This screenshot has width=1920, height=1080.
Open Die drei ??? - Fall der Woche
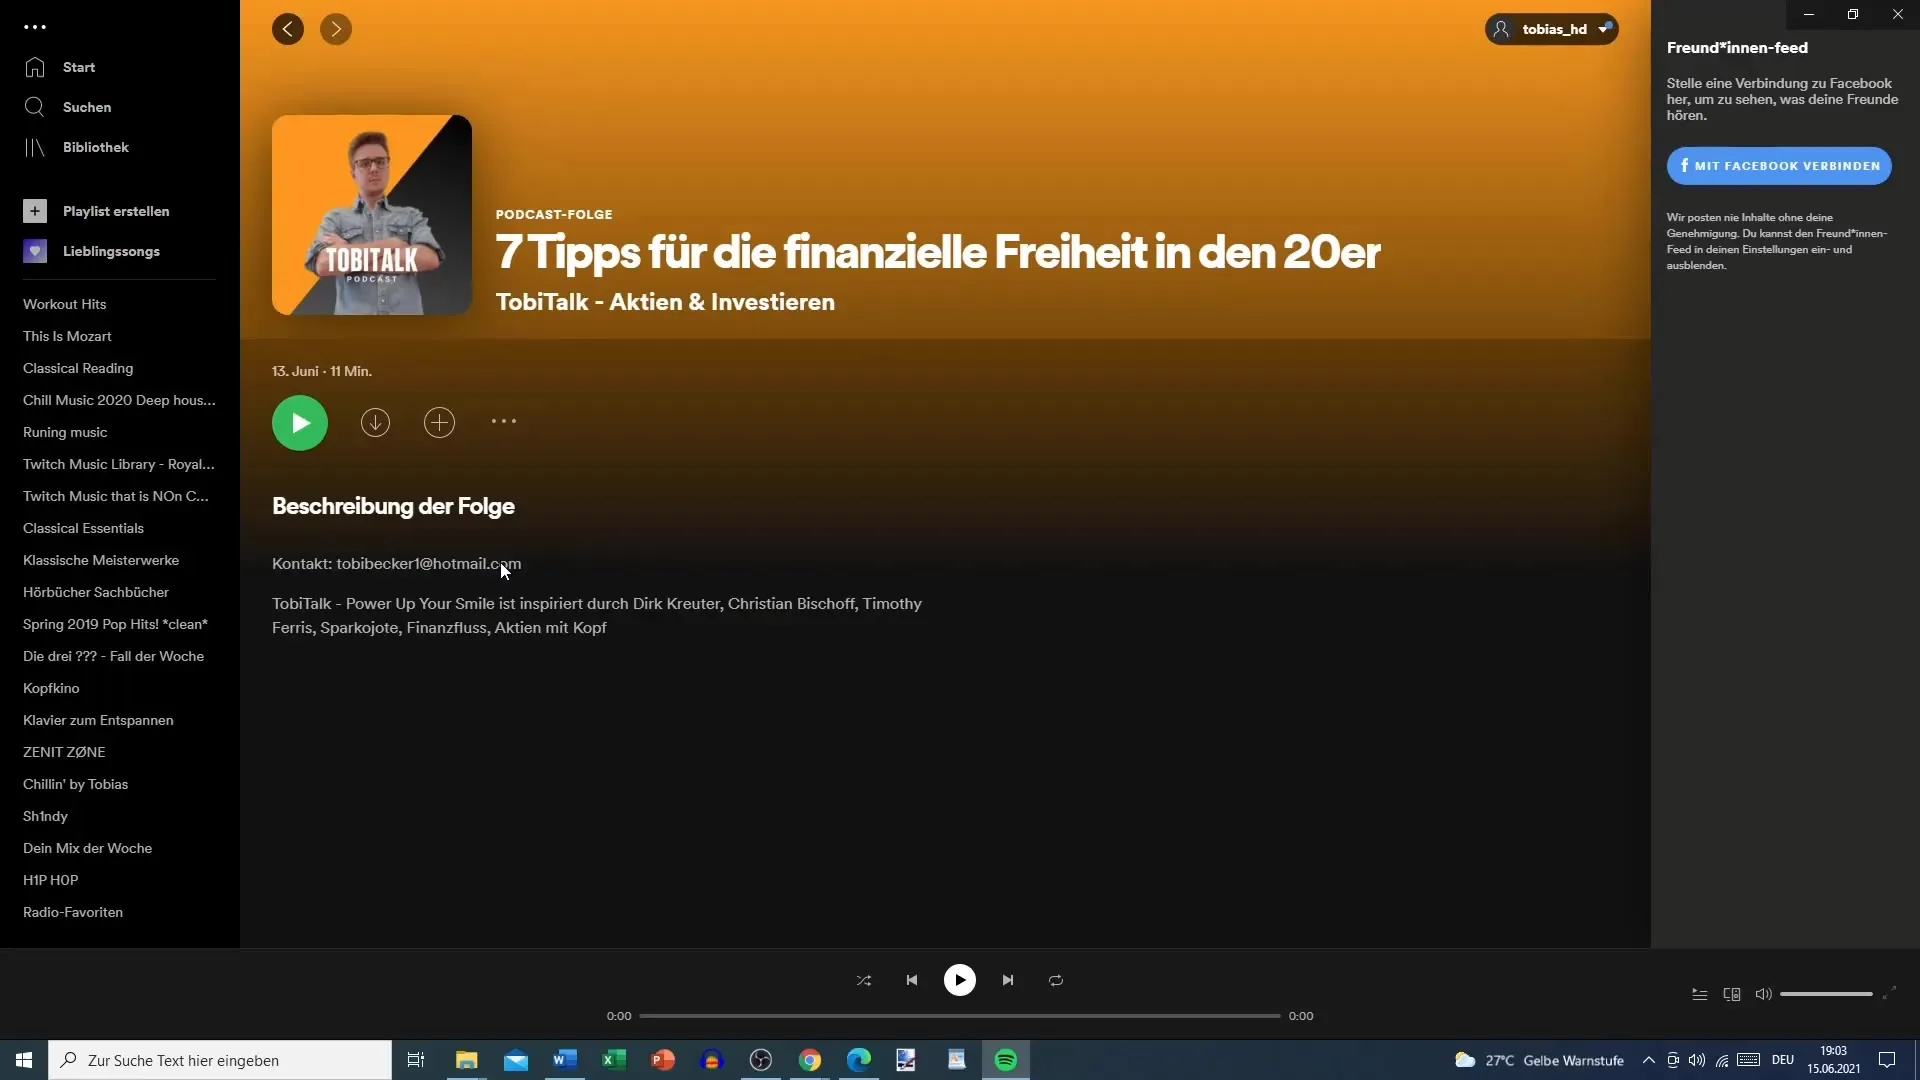(x=113, y=656)
